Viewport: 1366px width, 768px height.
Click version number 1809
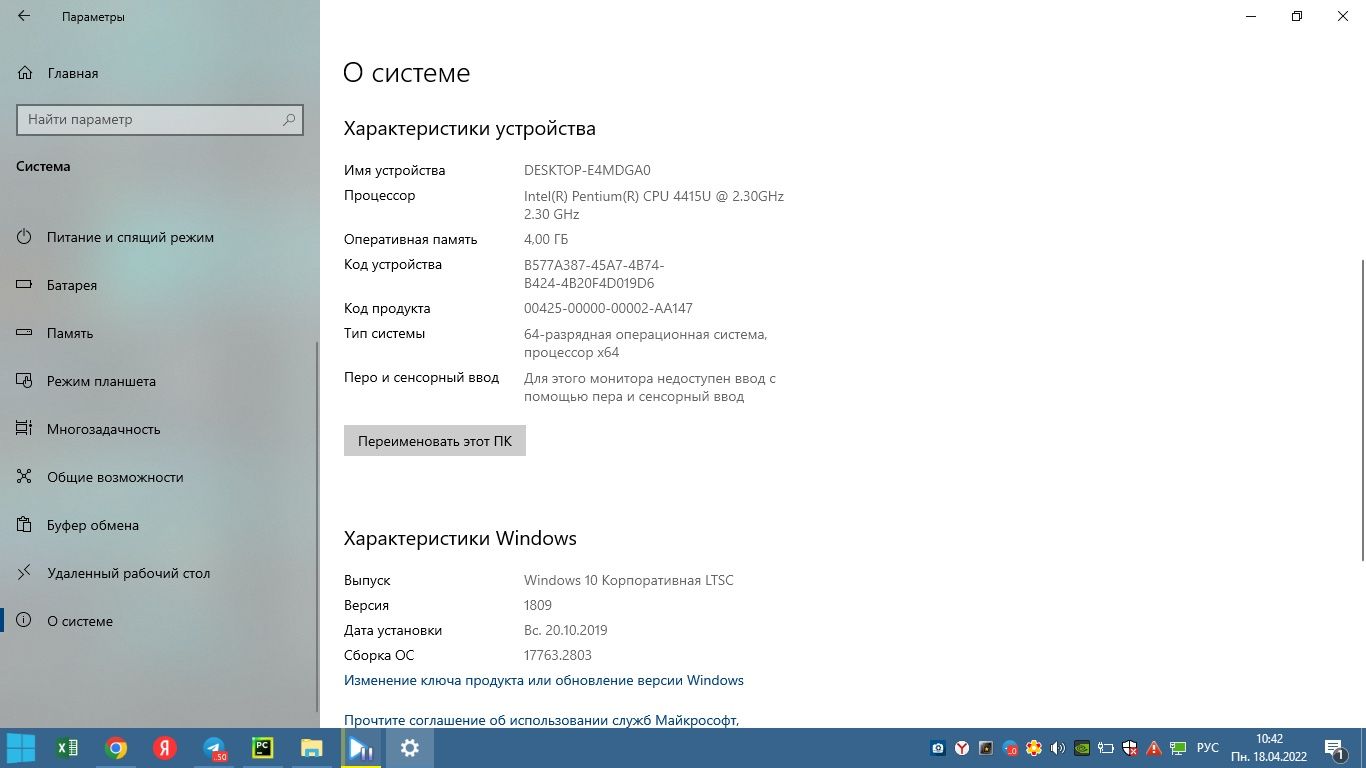pos(538,605)
